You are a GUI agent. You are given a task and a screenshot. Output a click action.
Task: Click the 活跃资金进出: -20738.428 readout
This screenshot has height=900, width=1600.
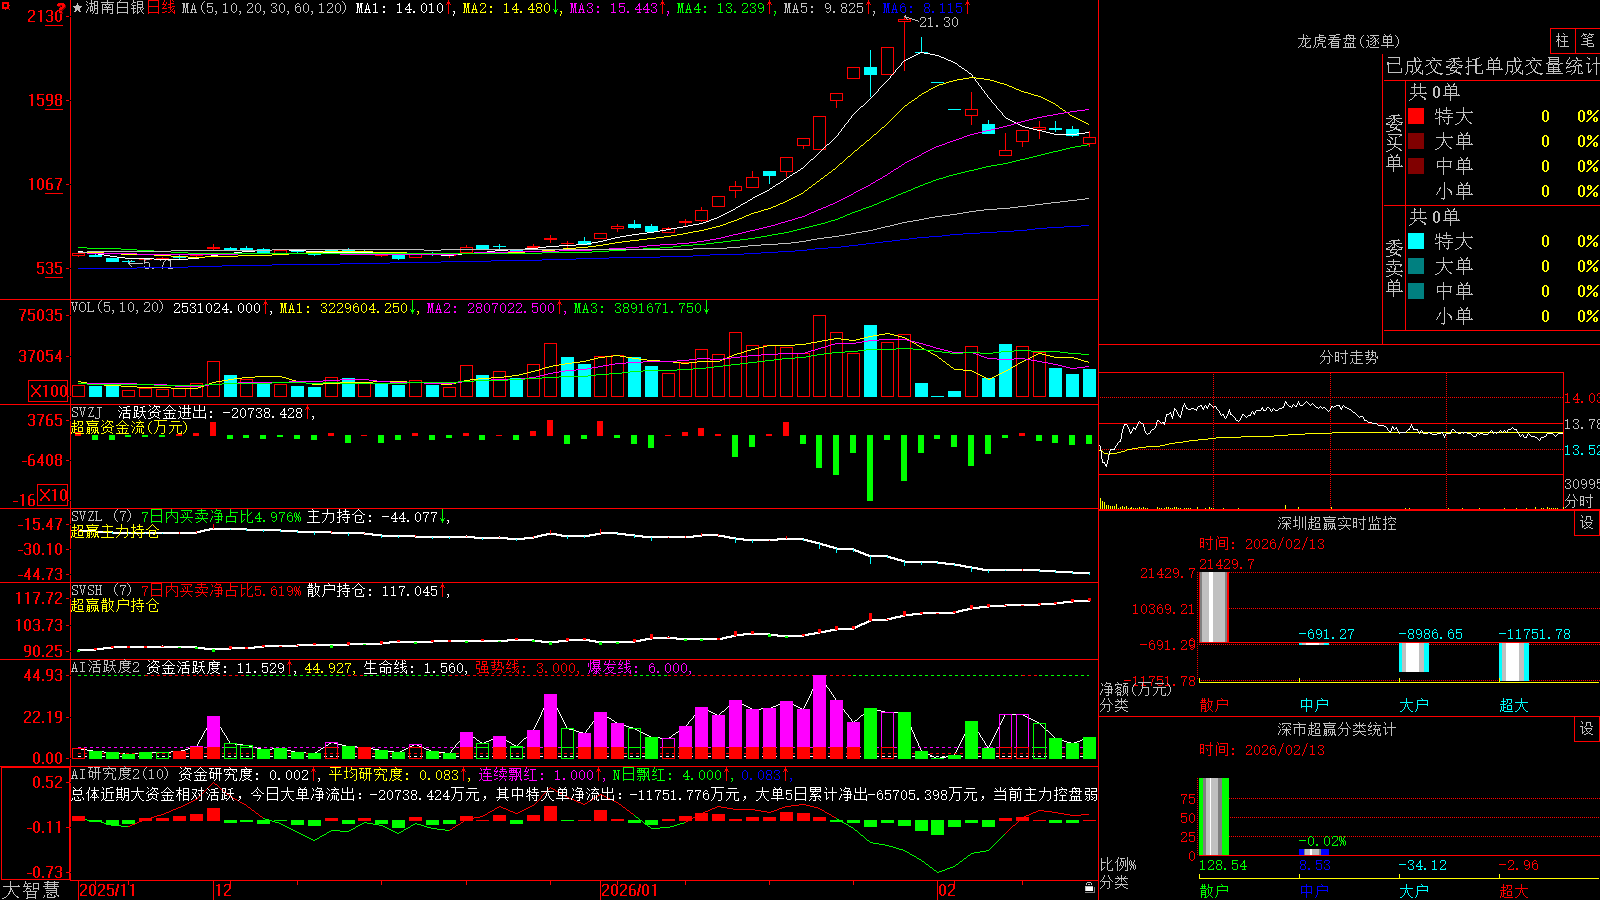click(x=215, y=412)
